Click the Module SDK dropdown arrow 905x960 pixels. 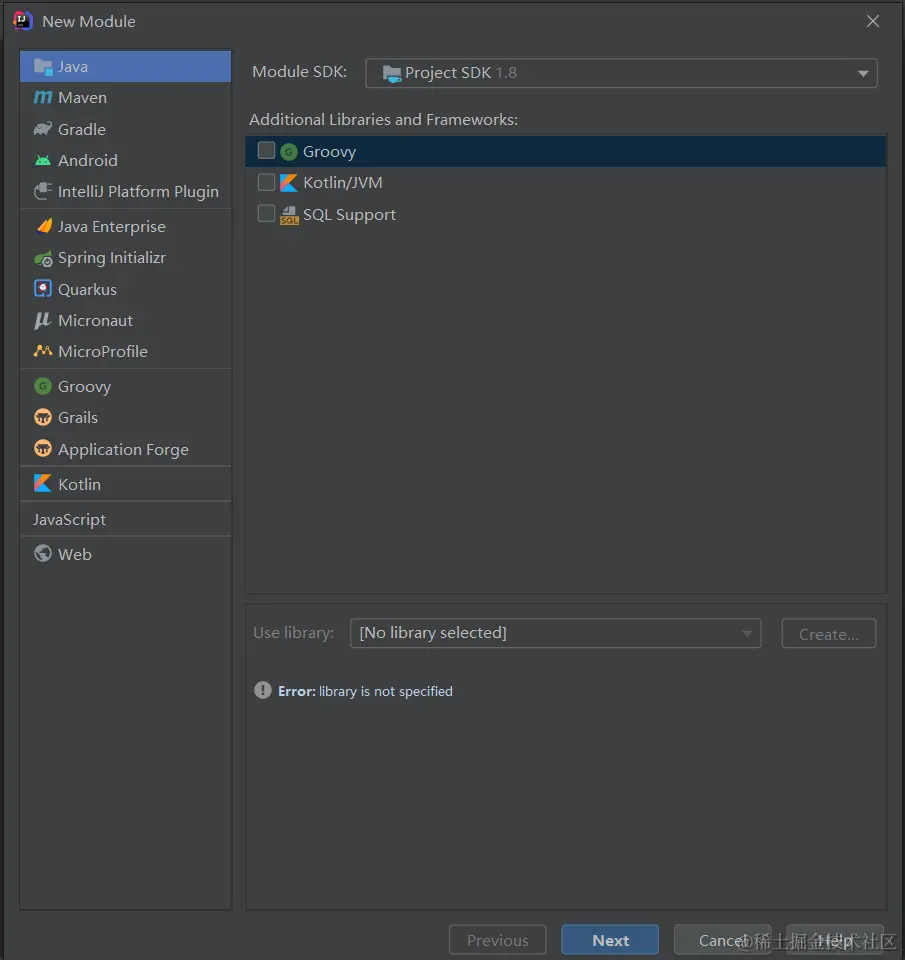pyautogui.click(x=863, y=73)
